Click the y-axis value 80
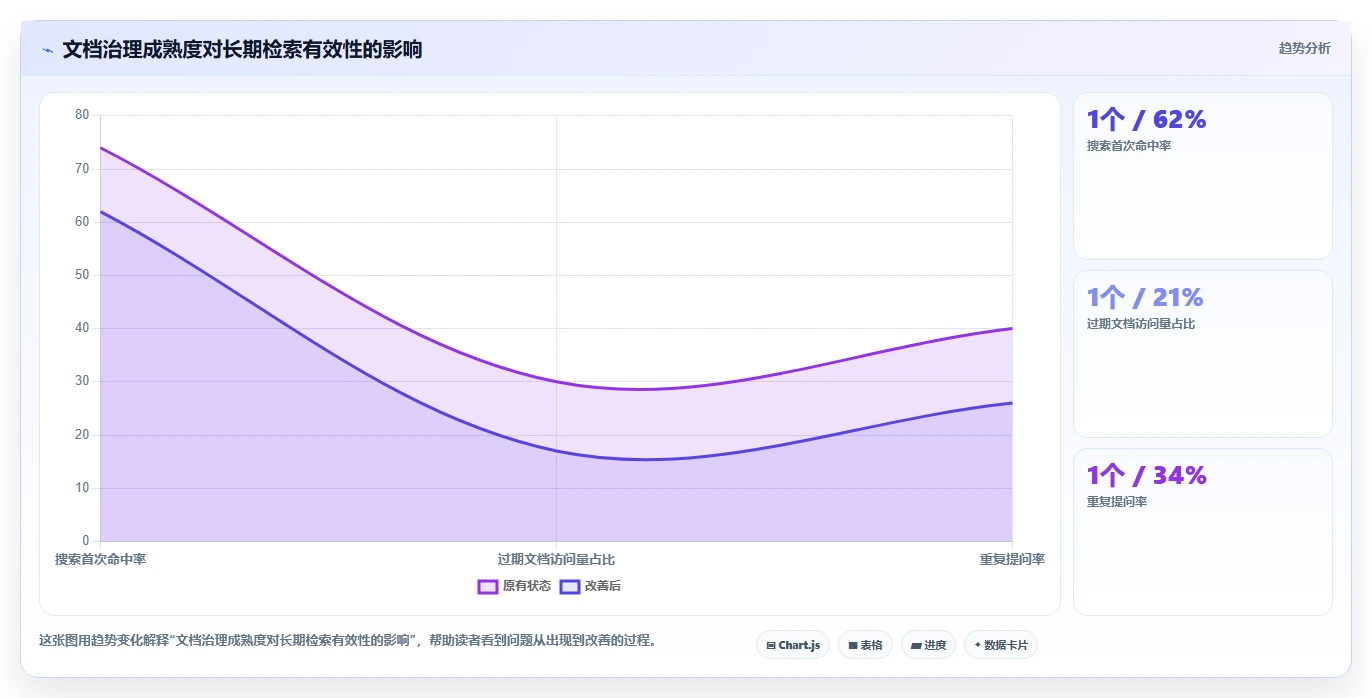 pos(82,115)
